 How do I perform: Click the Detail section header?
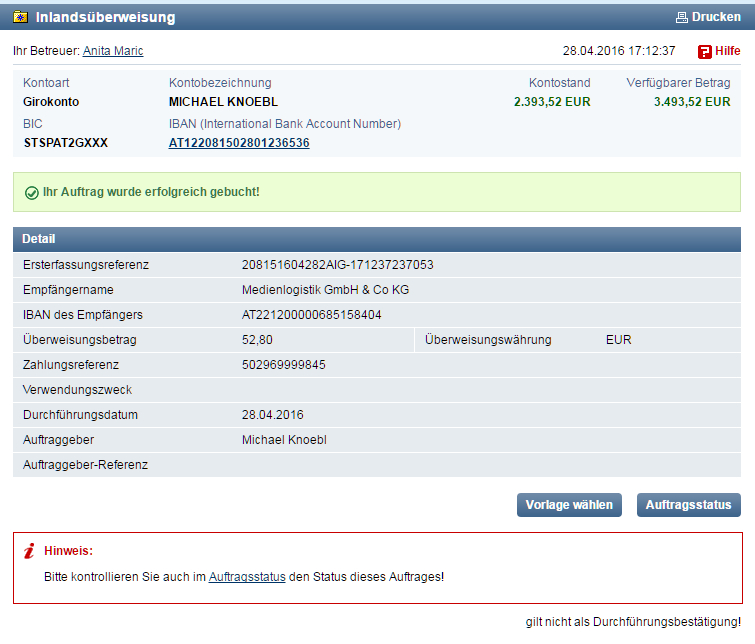click(377, 239)
